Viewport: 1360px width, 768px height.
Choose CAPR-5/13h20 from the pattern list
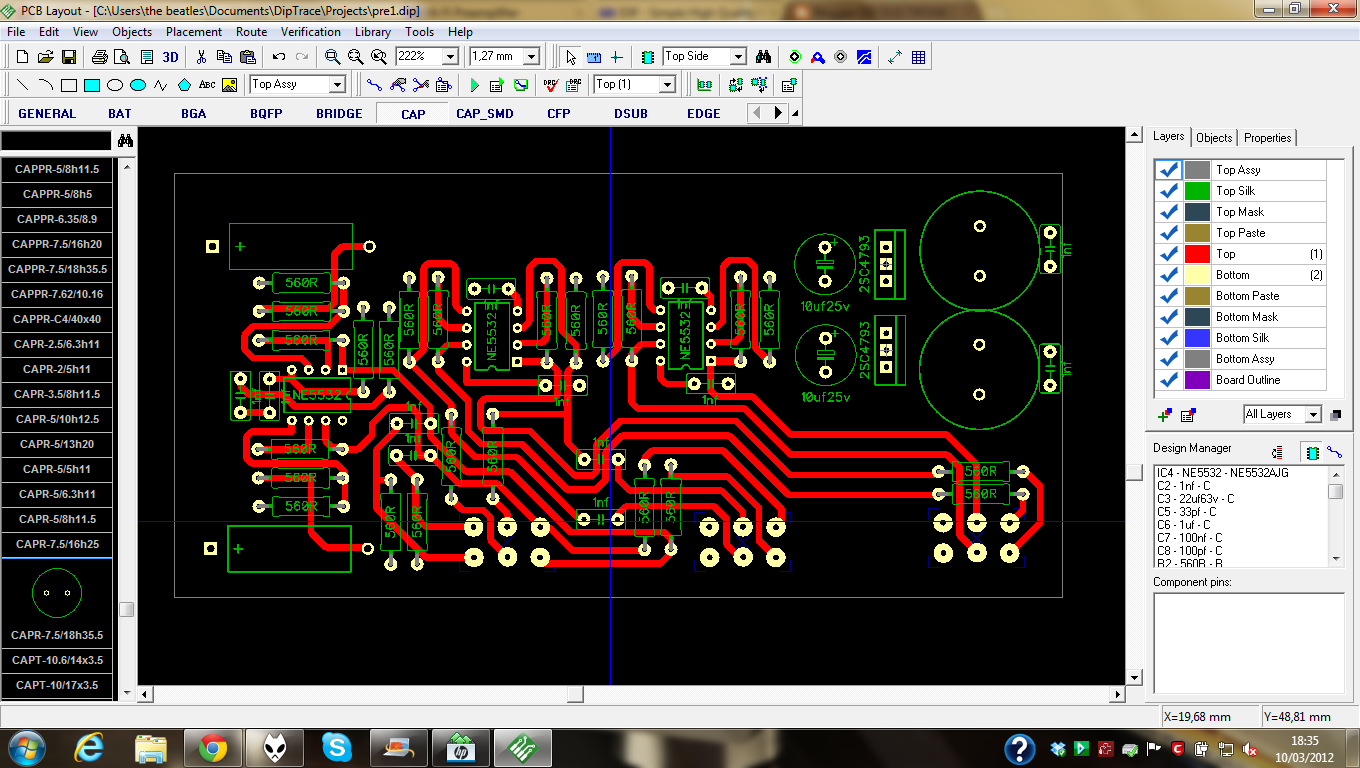pyautogui.click(x=57, y=444)
